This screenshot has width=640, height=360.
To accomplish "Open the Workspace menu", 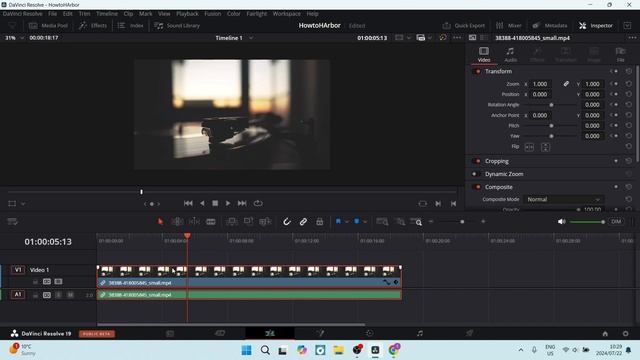I will [x=287, y=13].
